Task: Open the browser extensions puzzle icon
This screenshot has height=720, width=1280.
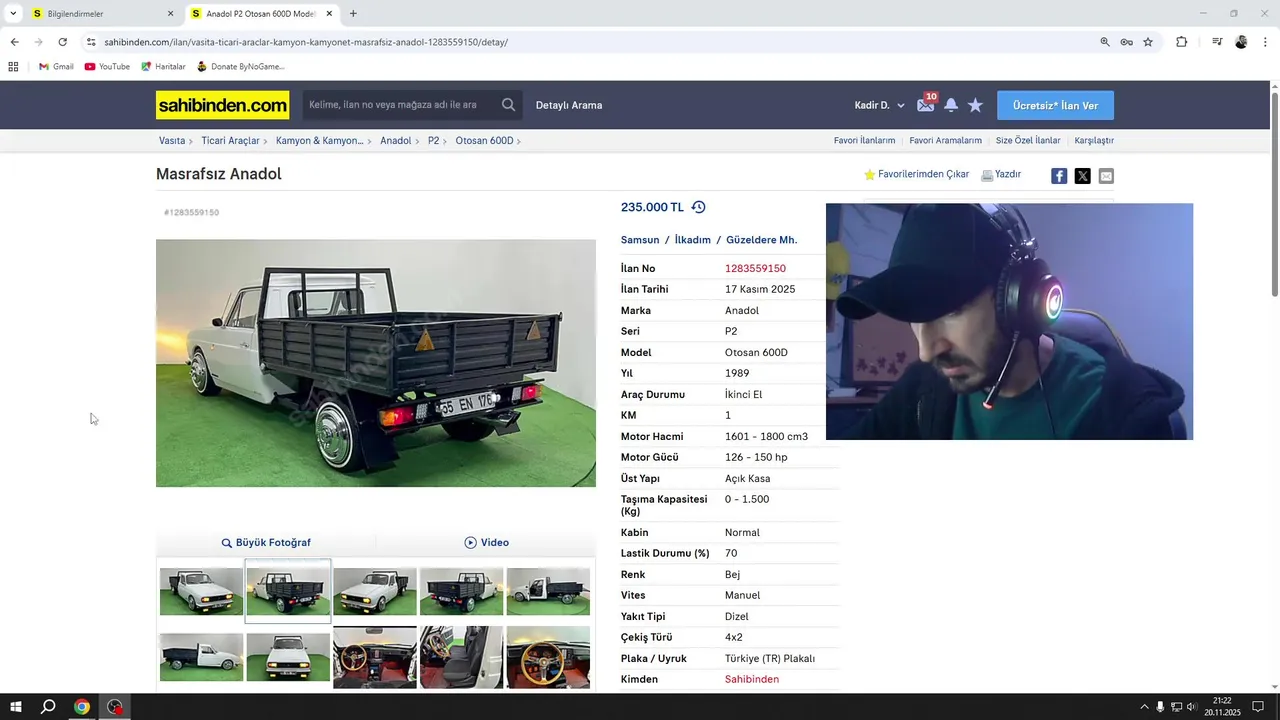Action: 1181,42
